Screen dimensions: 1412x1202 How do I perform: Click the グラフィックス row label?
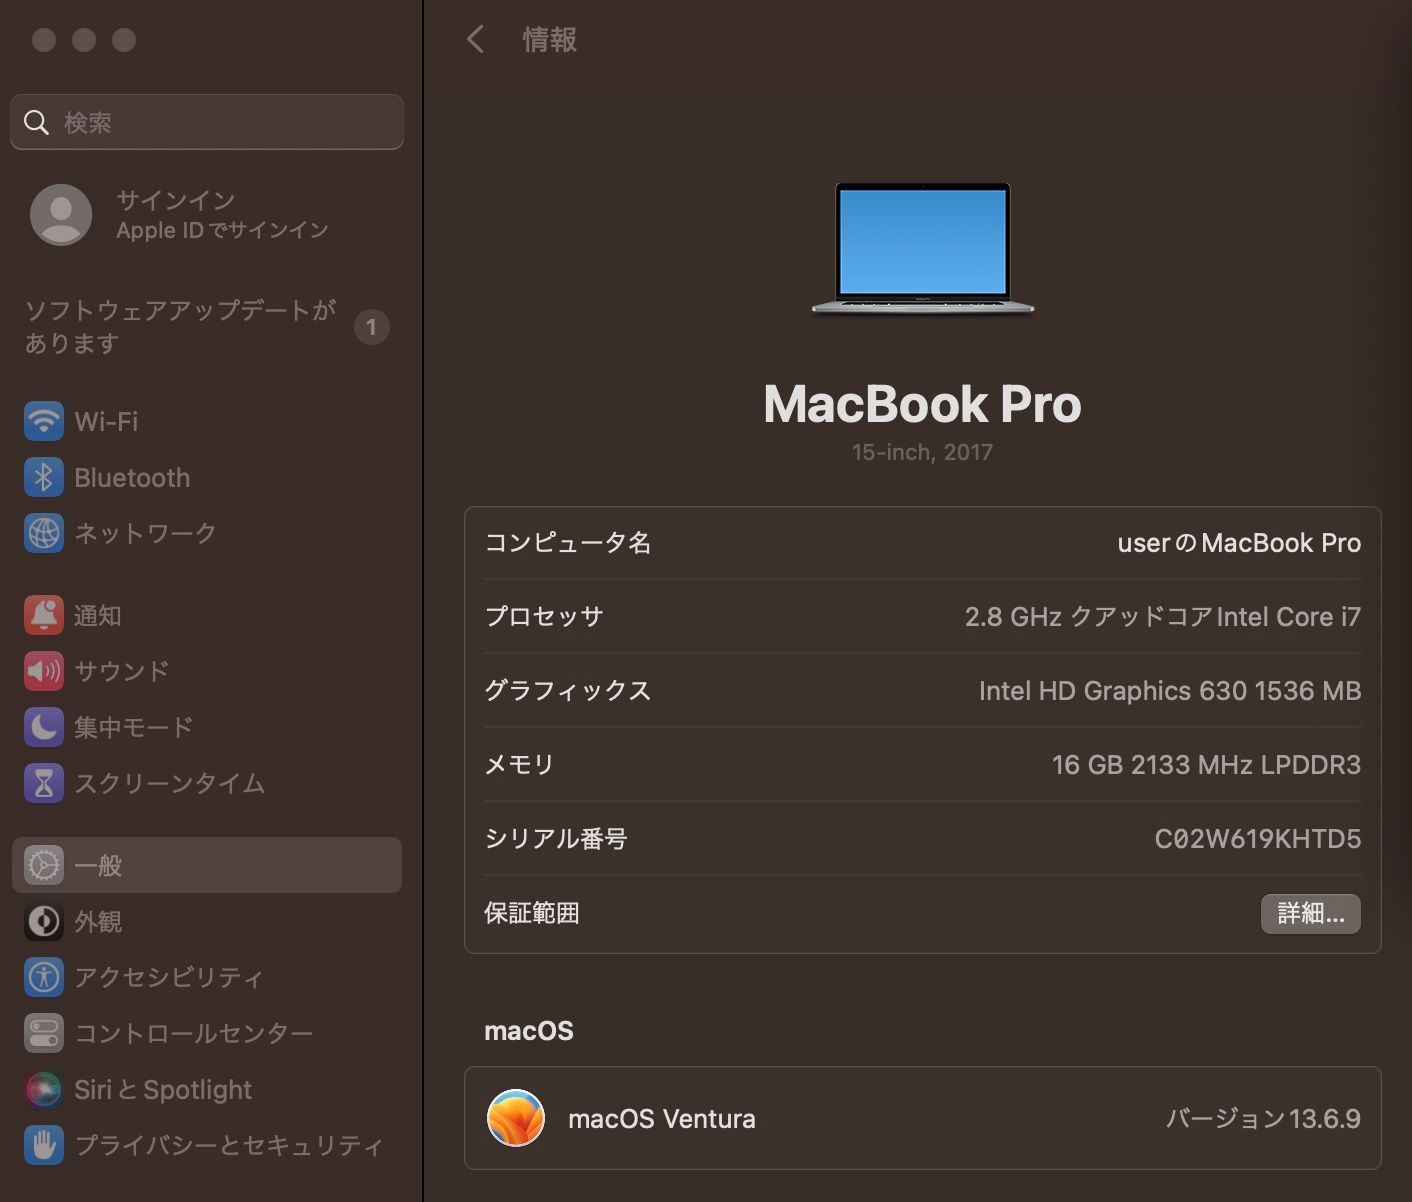568,691
